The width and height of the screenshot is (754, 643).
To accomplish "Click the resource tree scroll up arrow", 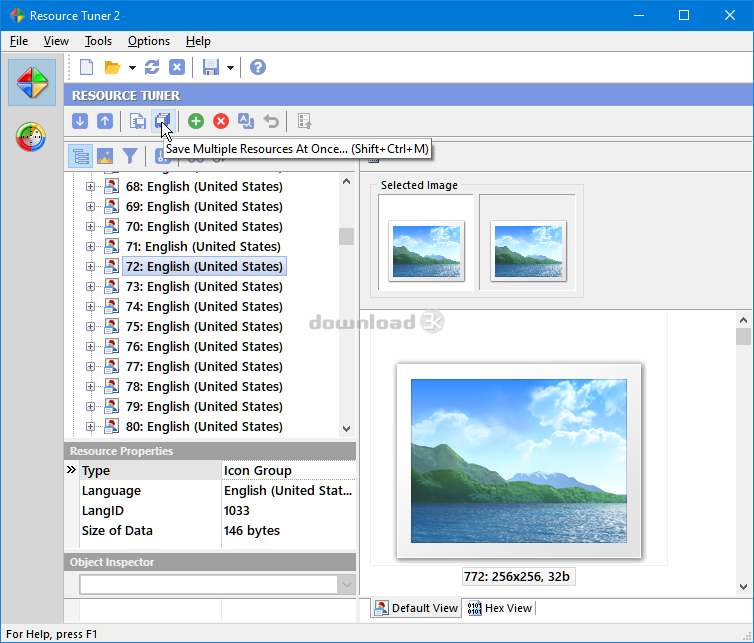I will click(x=346, y=182).
